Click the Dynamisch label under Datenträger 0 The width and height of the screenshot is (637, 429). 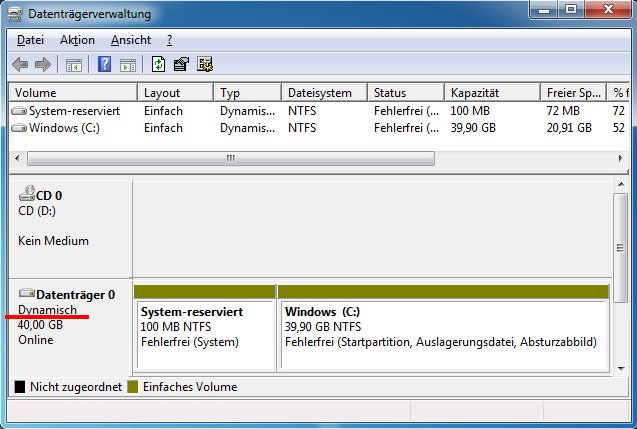tap(47, 310)
